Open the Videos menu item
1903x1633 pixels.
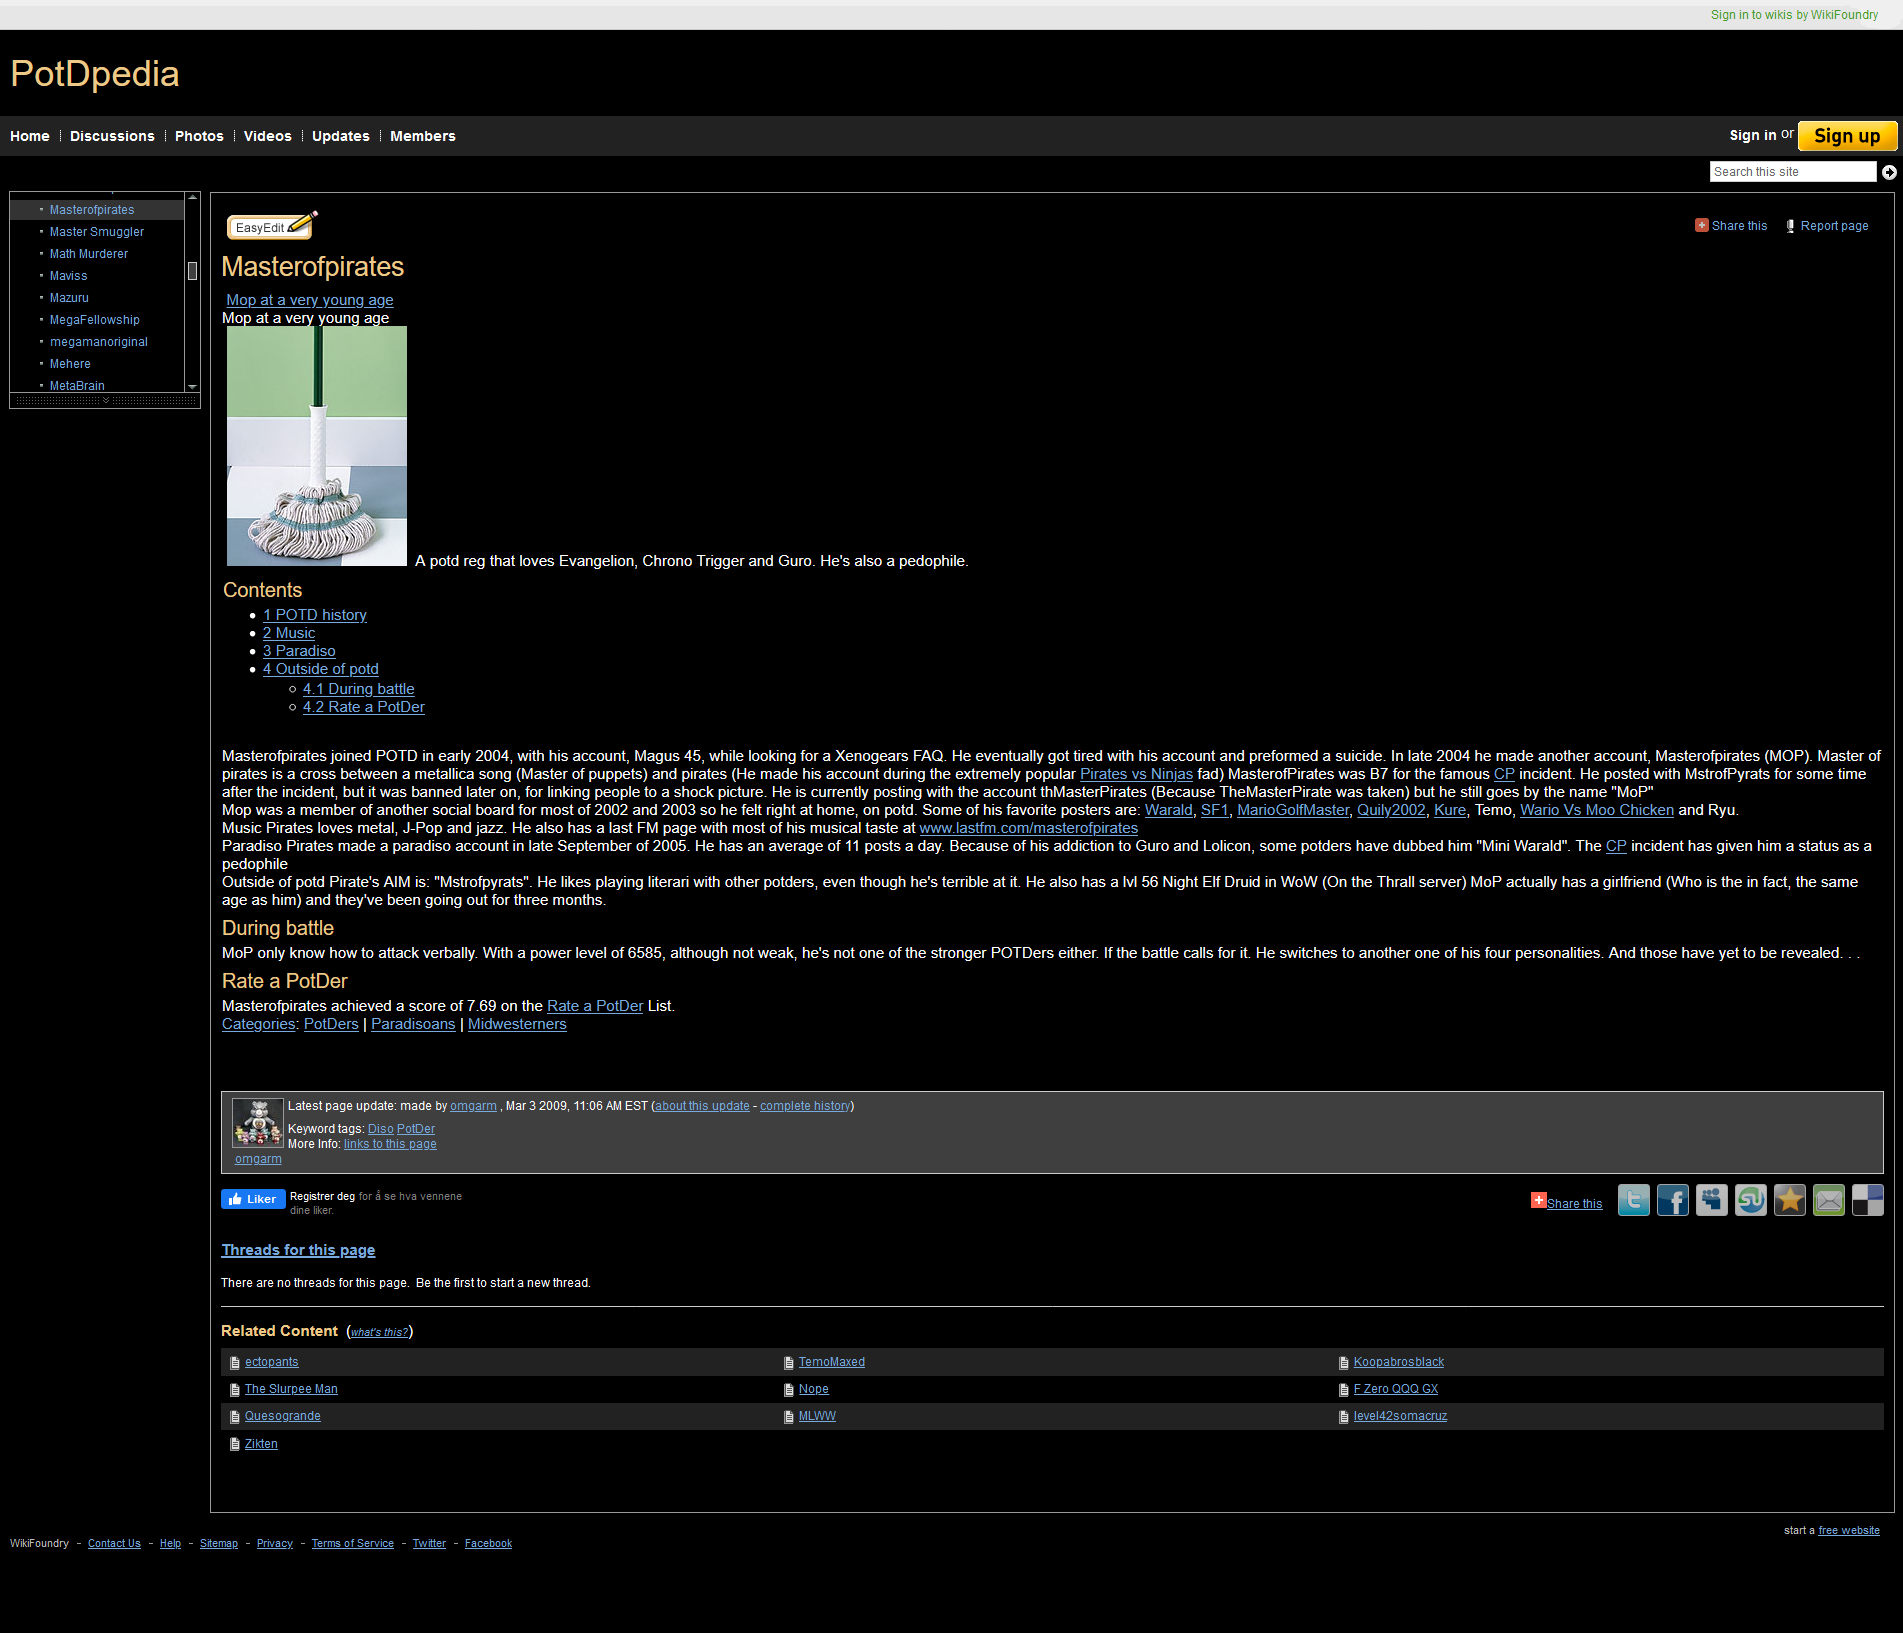[x=268, y=136]
